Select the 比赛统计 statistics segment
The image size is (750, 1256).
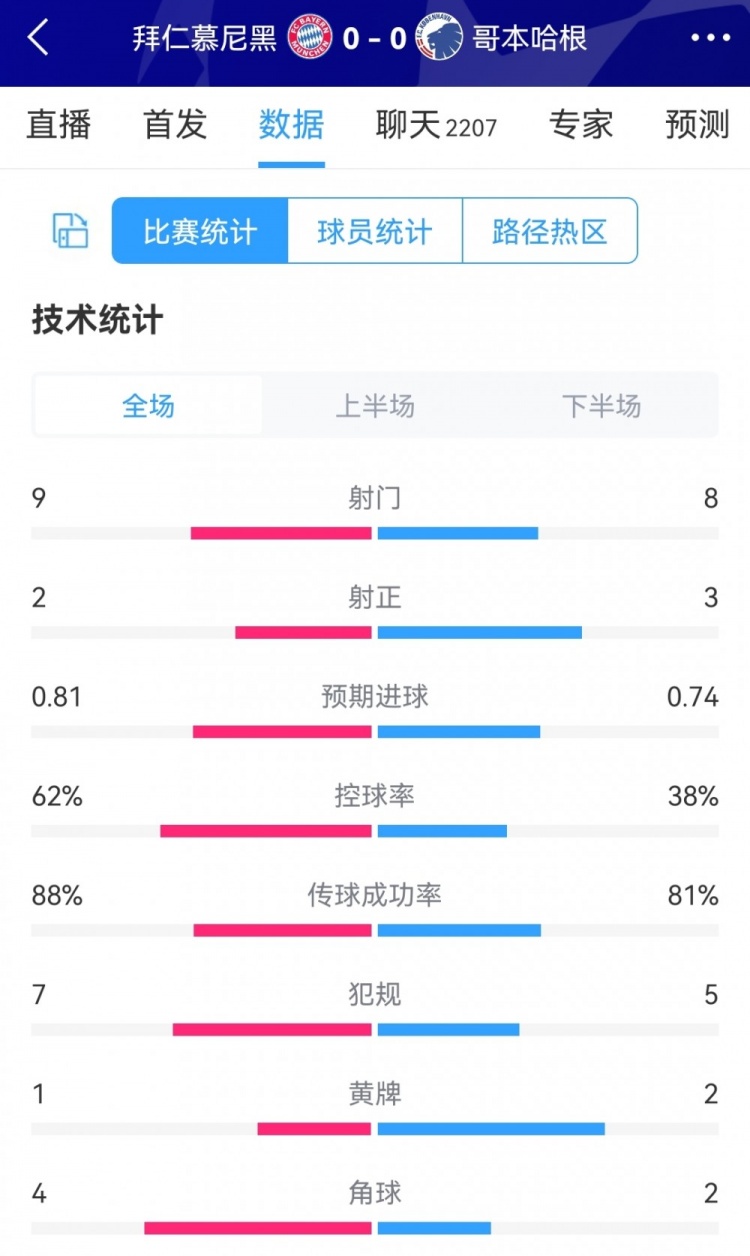198,231
